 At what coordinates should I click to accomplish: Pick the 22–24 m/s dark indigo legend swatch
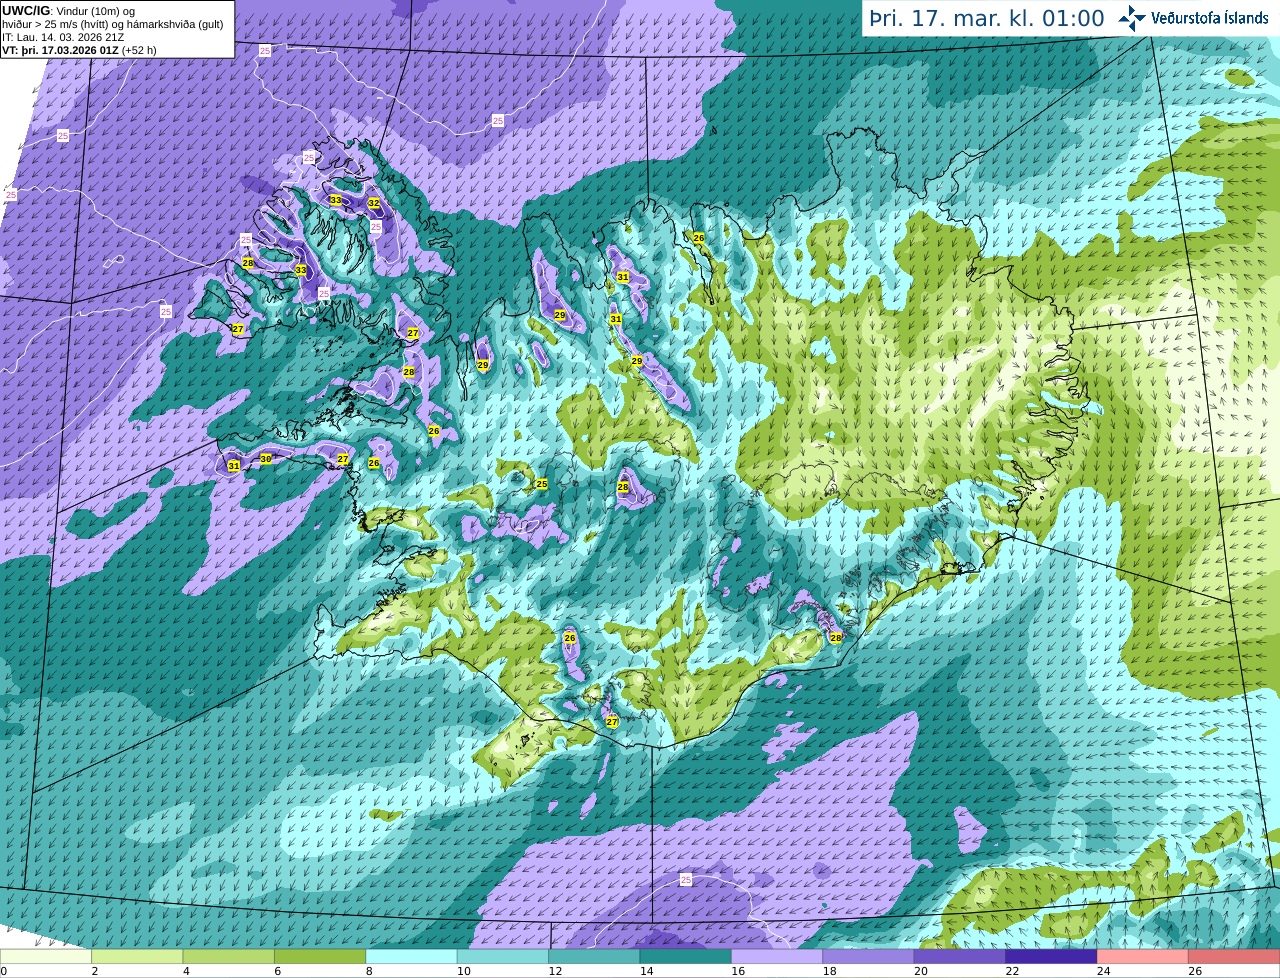pos(1052,956)
